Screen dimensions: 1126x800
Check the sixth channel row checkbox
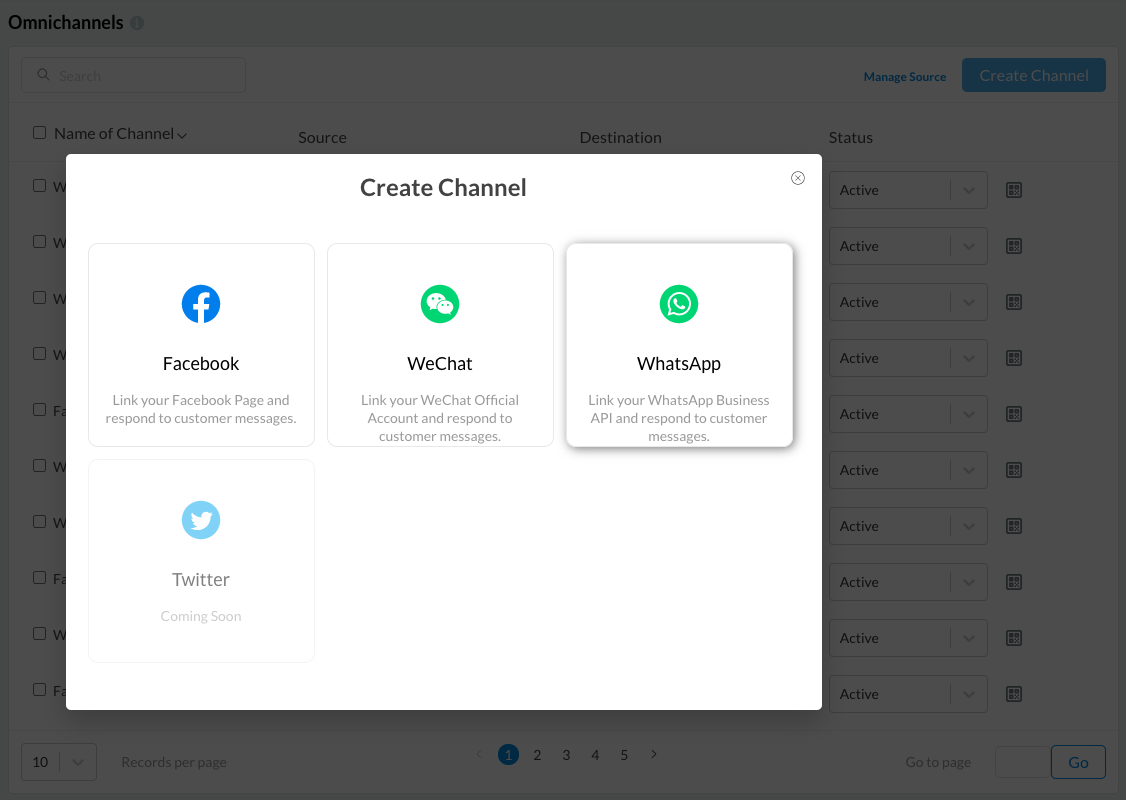39,466
